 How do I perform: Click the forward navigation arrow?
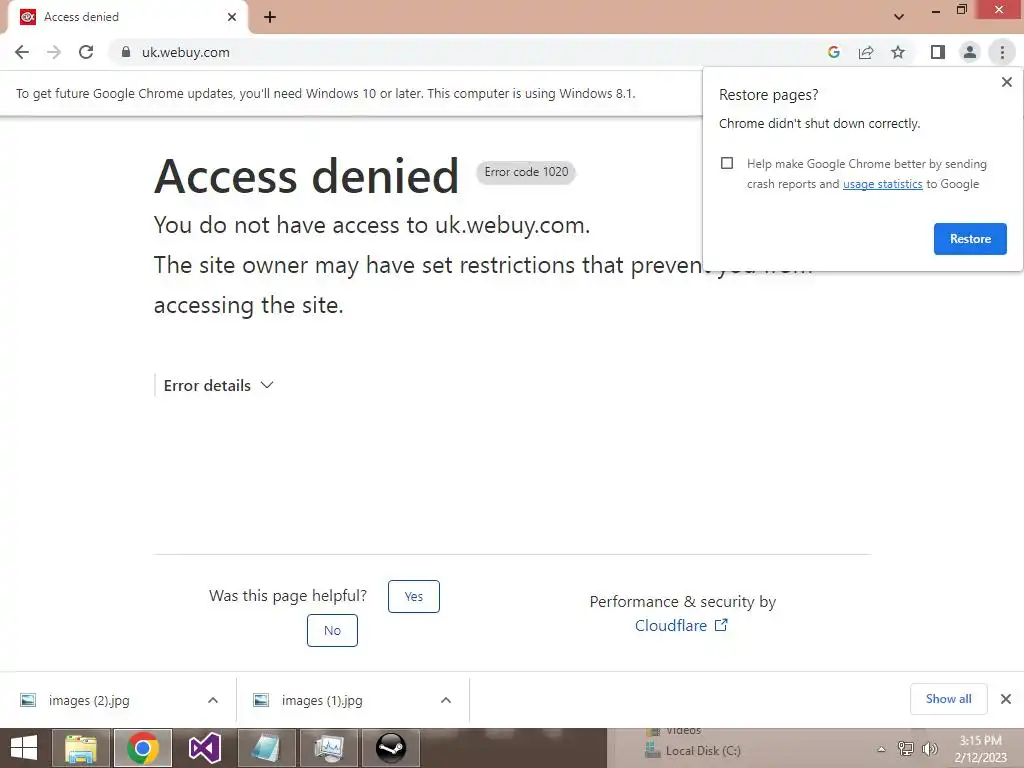click(54, 52)
